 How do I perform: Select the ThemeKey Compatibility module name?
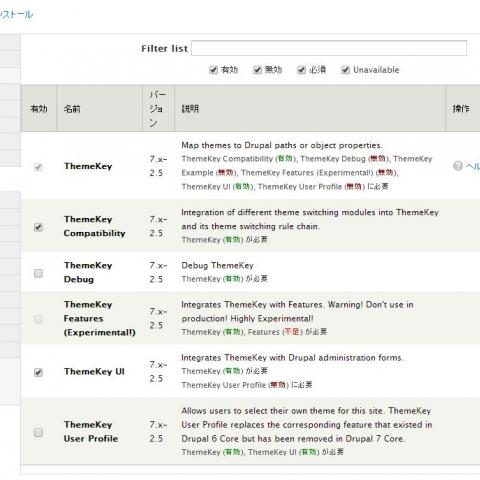pos(94,226)
